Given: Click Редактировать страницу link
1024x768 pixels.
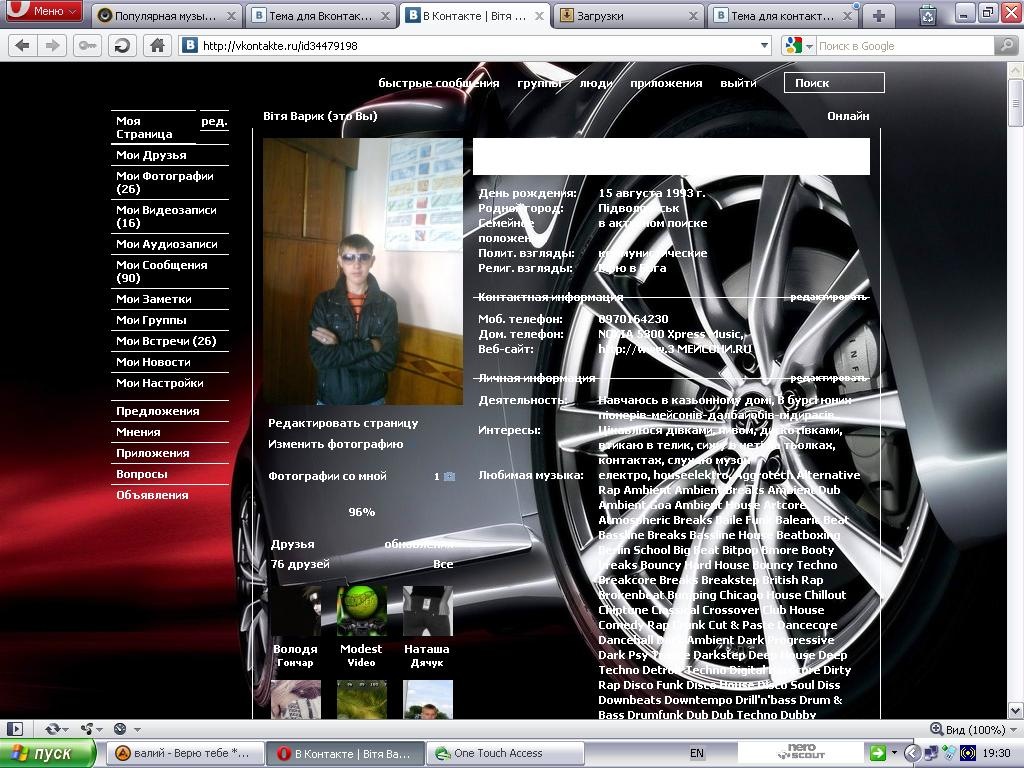Looking at the screenshot, I should (343, 423).
